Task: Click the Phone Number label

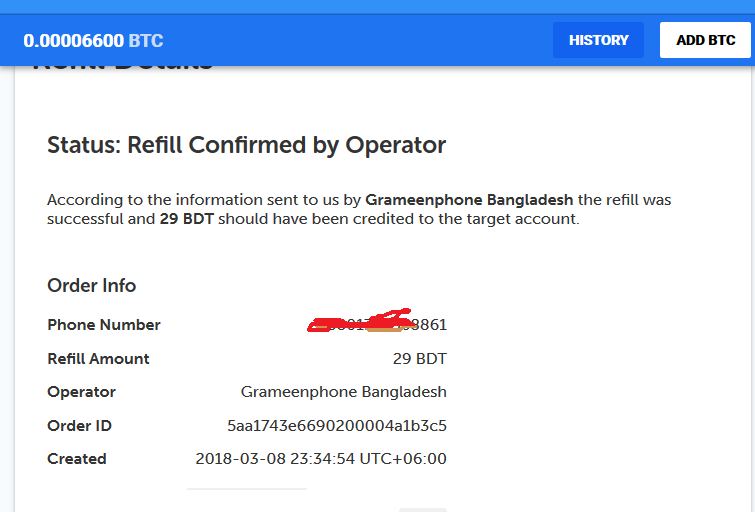Action: 104,325
